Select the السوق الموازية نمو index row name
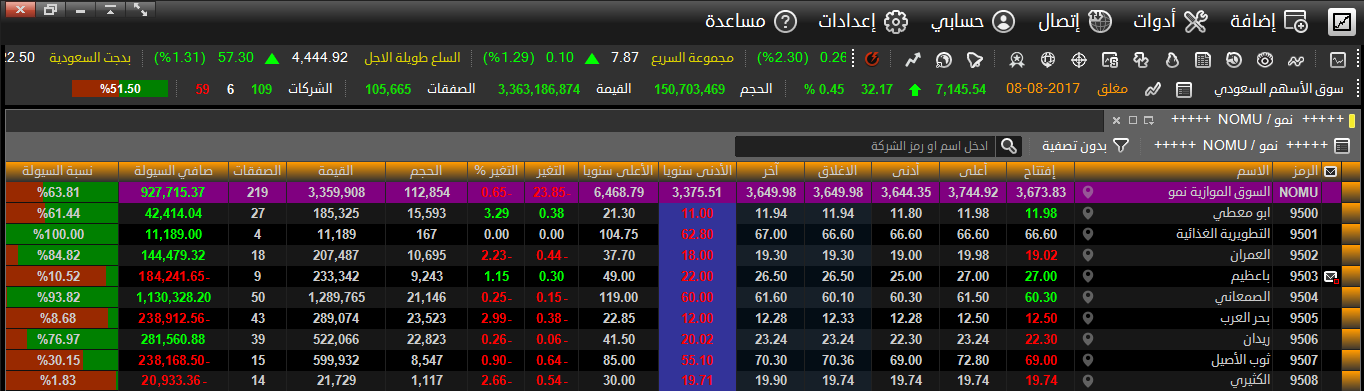 click(1220, 192)
